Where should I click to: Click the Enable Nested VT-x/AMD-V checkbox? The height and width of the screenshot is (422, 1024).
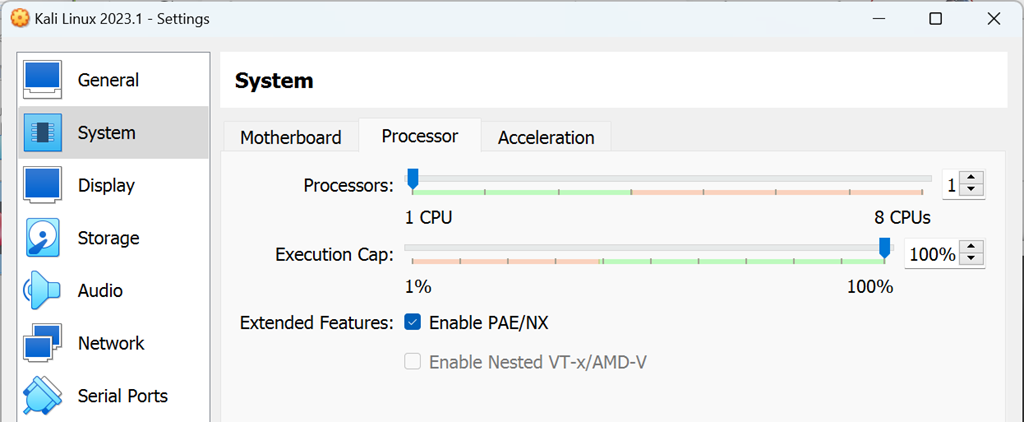pos(413,362)
